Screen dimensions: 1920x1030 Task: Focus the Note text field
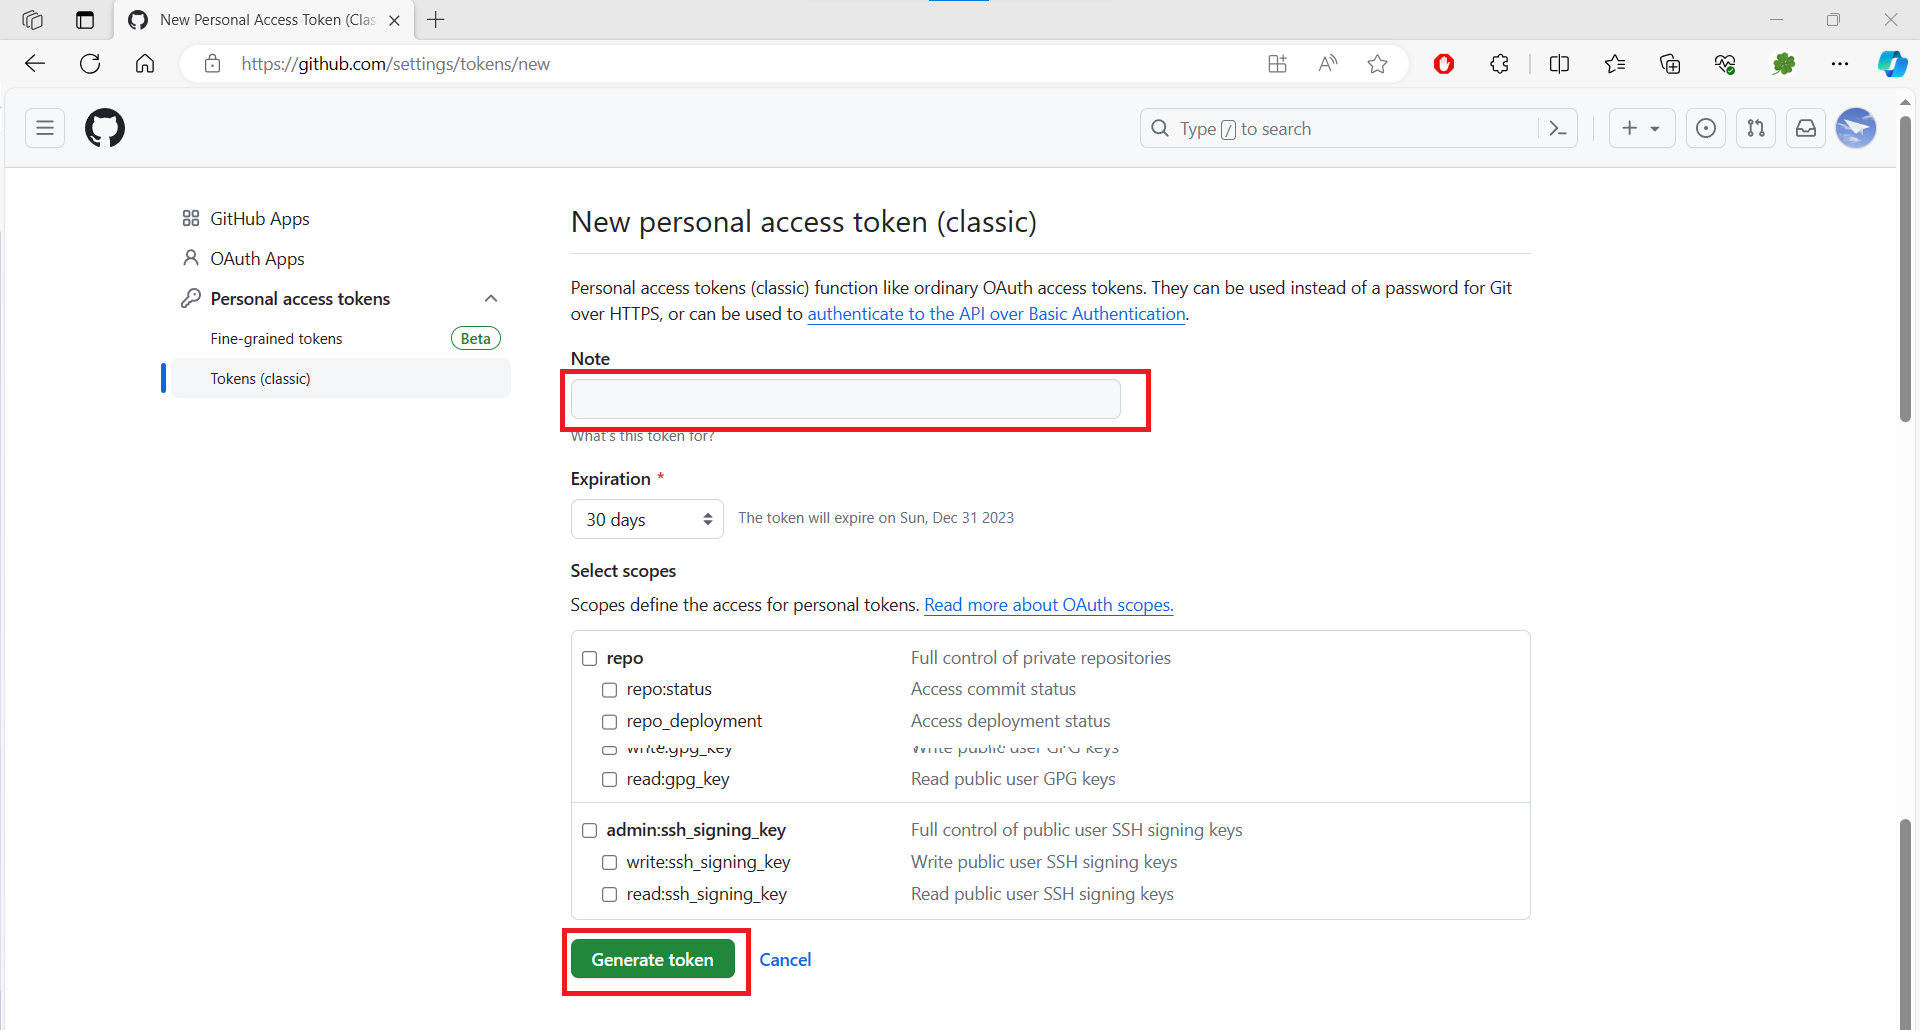(x=845, y=399)
